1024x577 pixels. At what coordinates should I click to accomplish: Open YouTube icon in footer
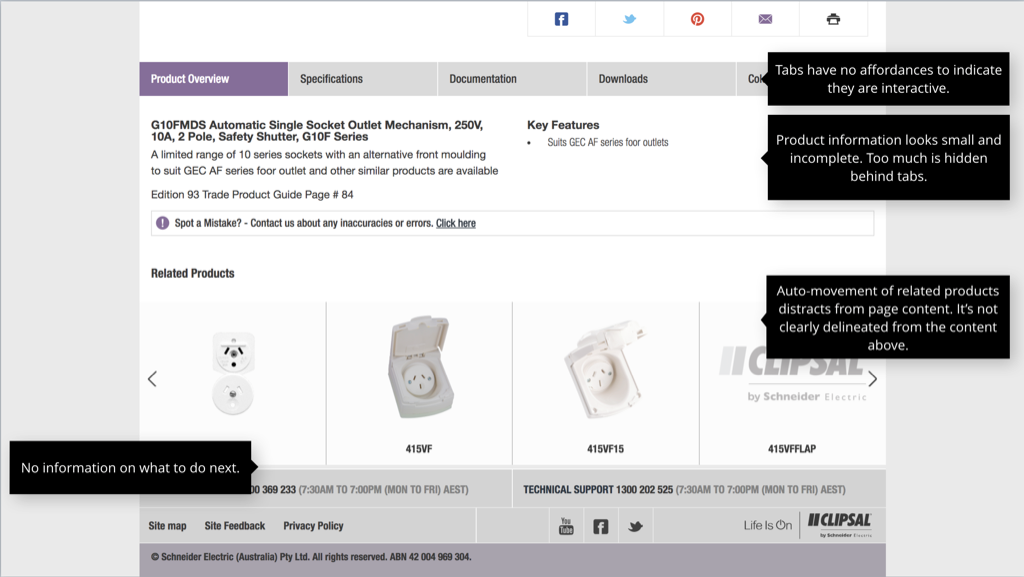[566, 526]
